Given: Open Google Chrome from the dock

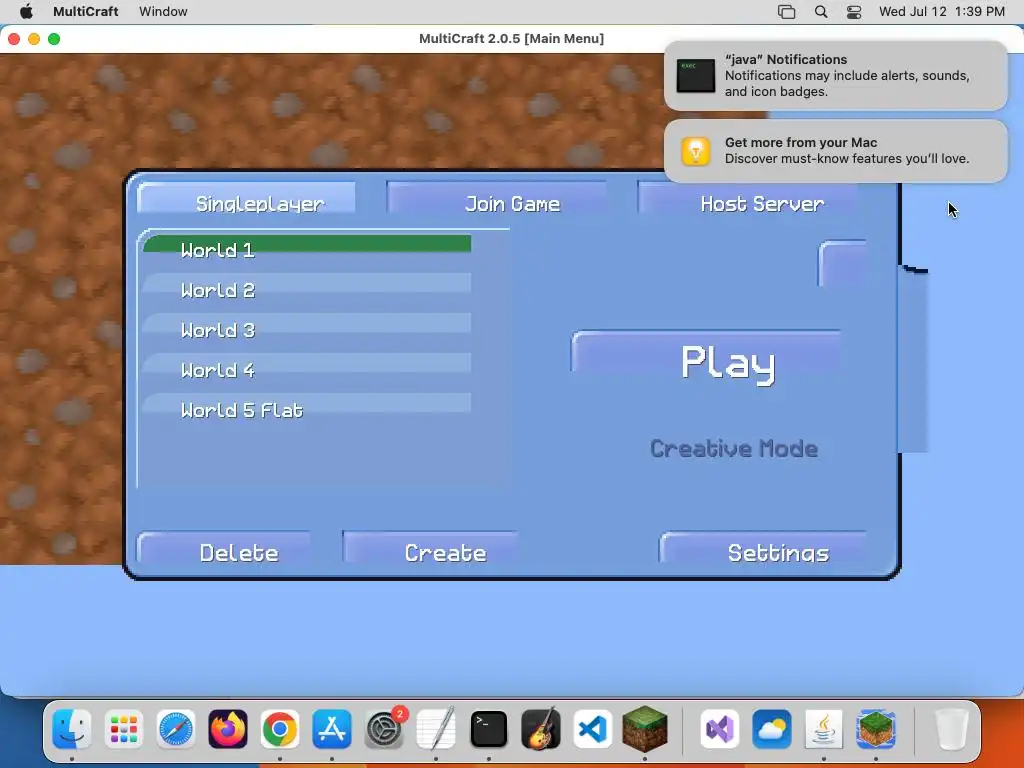Looking at the screenshot, I should (280, 729).
